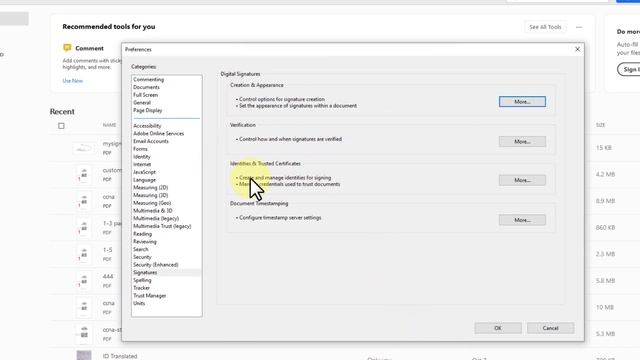Click the Sign In button in background

(x=629, y=69)
